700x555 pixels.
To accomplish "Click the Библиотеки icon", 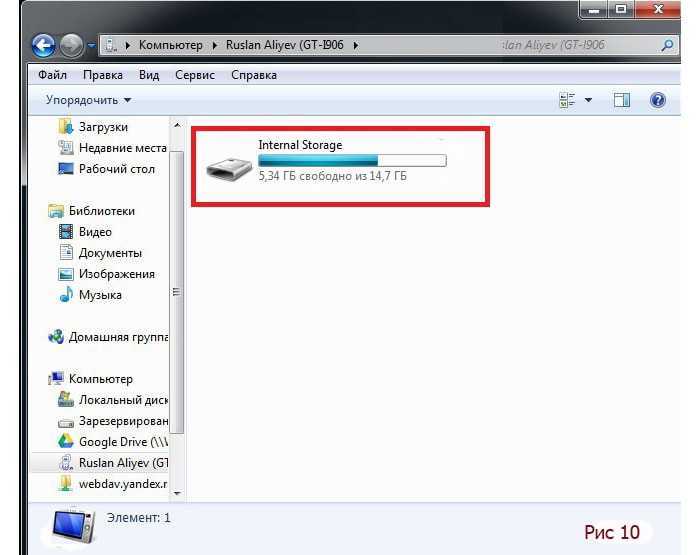I will (x=56, y=211).
